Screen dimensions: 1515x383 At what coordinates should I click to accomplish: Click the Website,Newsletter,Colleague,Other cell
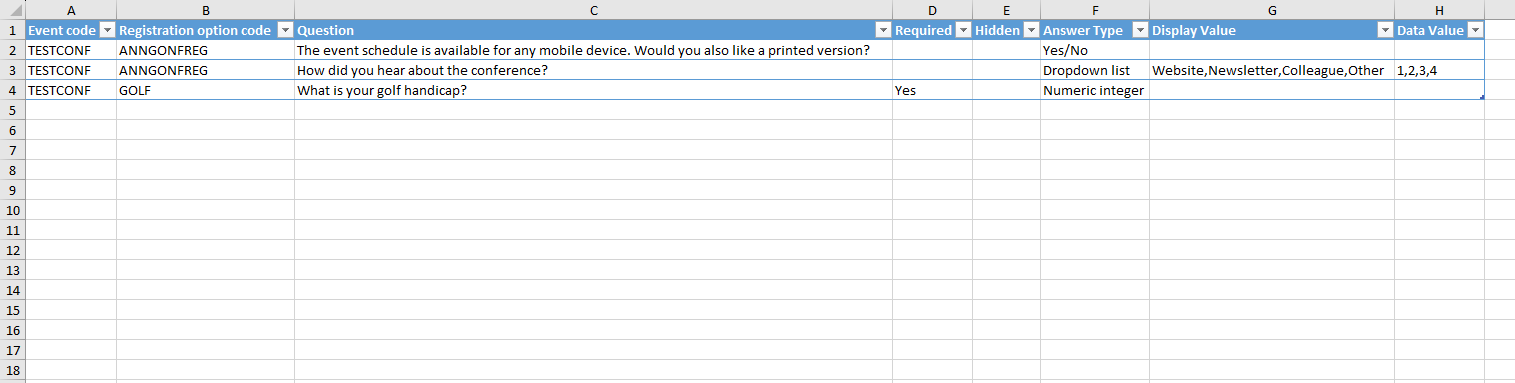tap(1272, 70)
